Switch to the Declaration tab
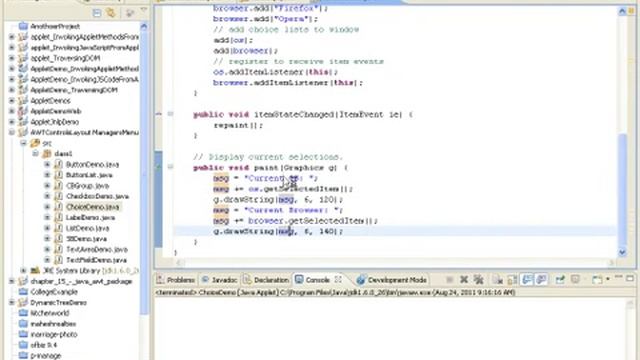The image size is (640, 360). pyautogui.click(x=266, y=280)
